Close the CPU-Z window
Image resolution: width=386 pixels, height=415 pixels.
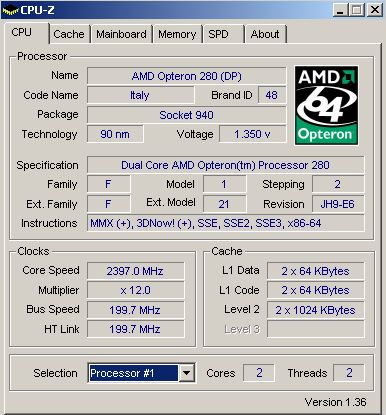click(375, 10)
